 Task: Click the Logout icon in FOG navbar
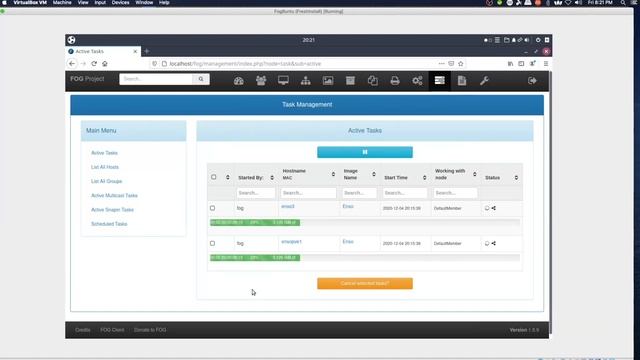pyautogui.click(x=532, y=80)
